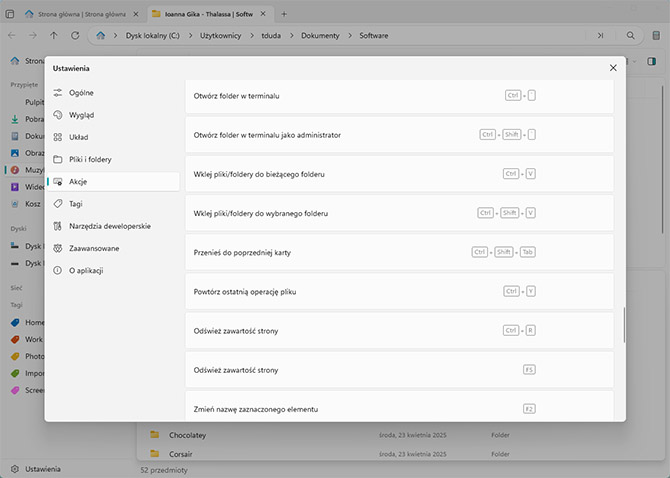
Task: Open the Kosz sidebar item
Action: 26,204
